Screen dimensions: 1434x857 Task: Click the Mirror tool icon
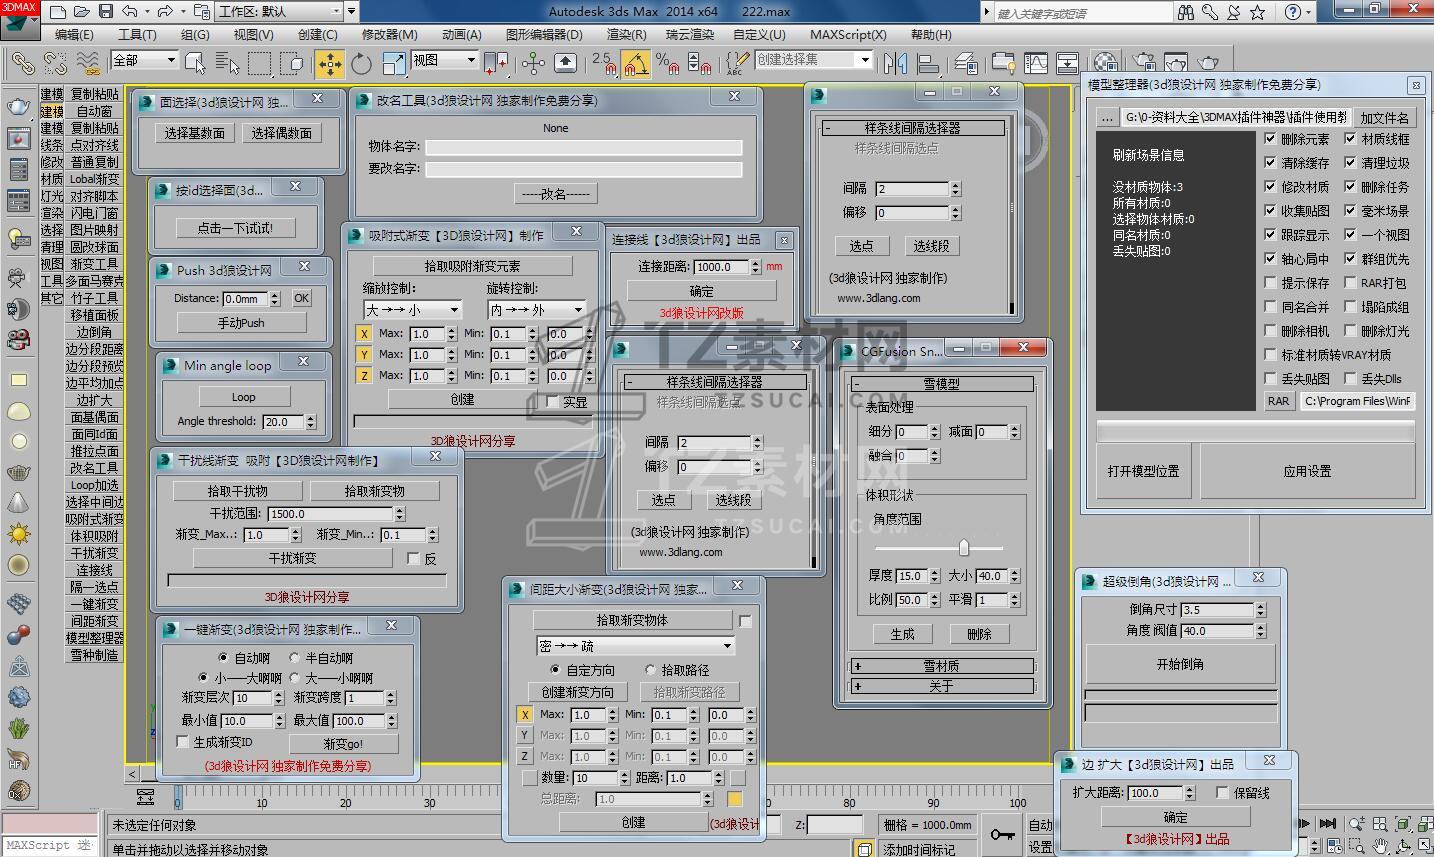[895, 64]
